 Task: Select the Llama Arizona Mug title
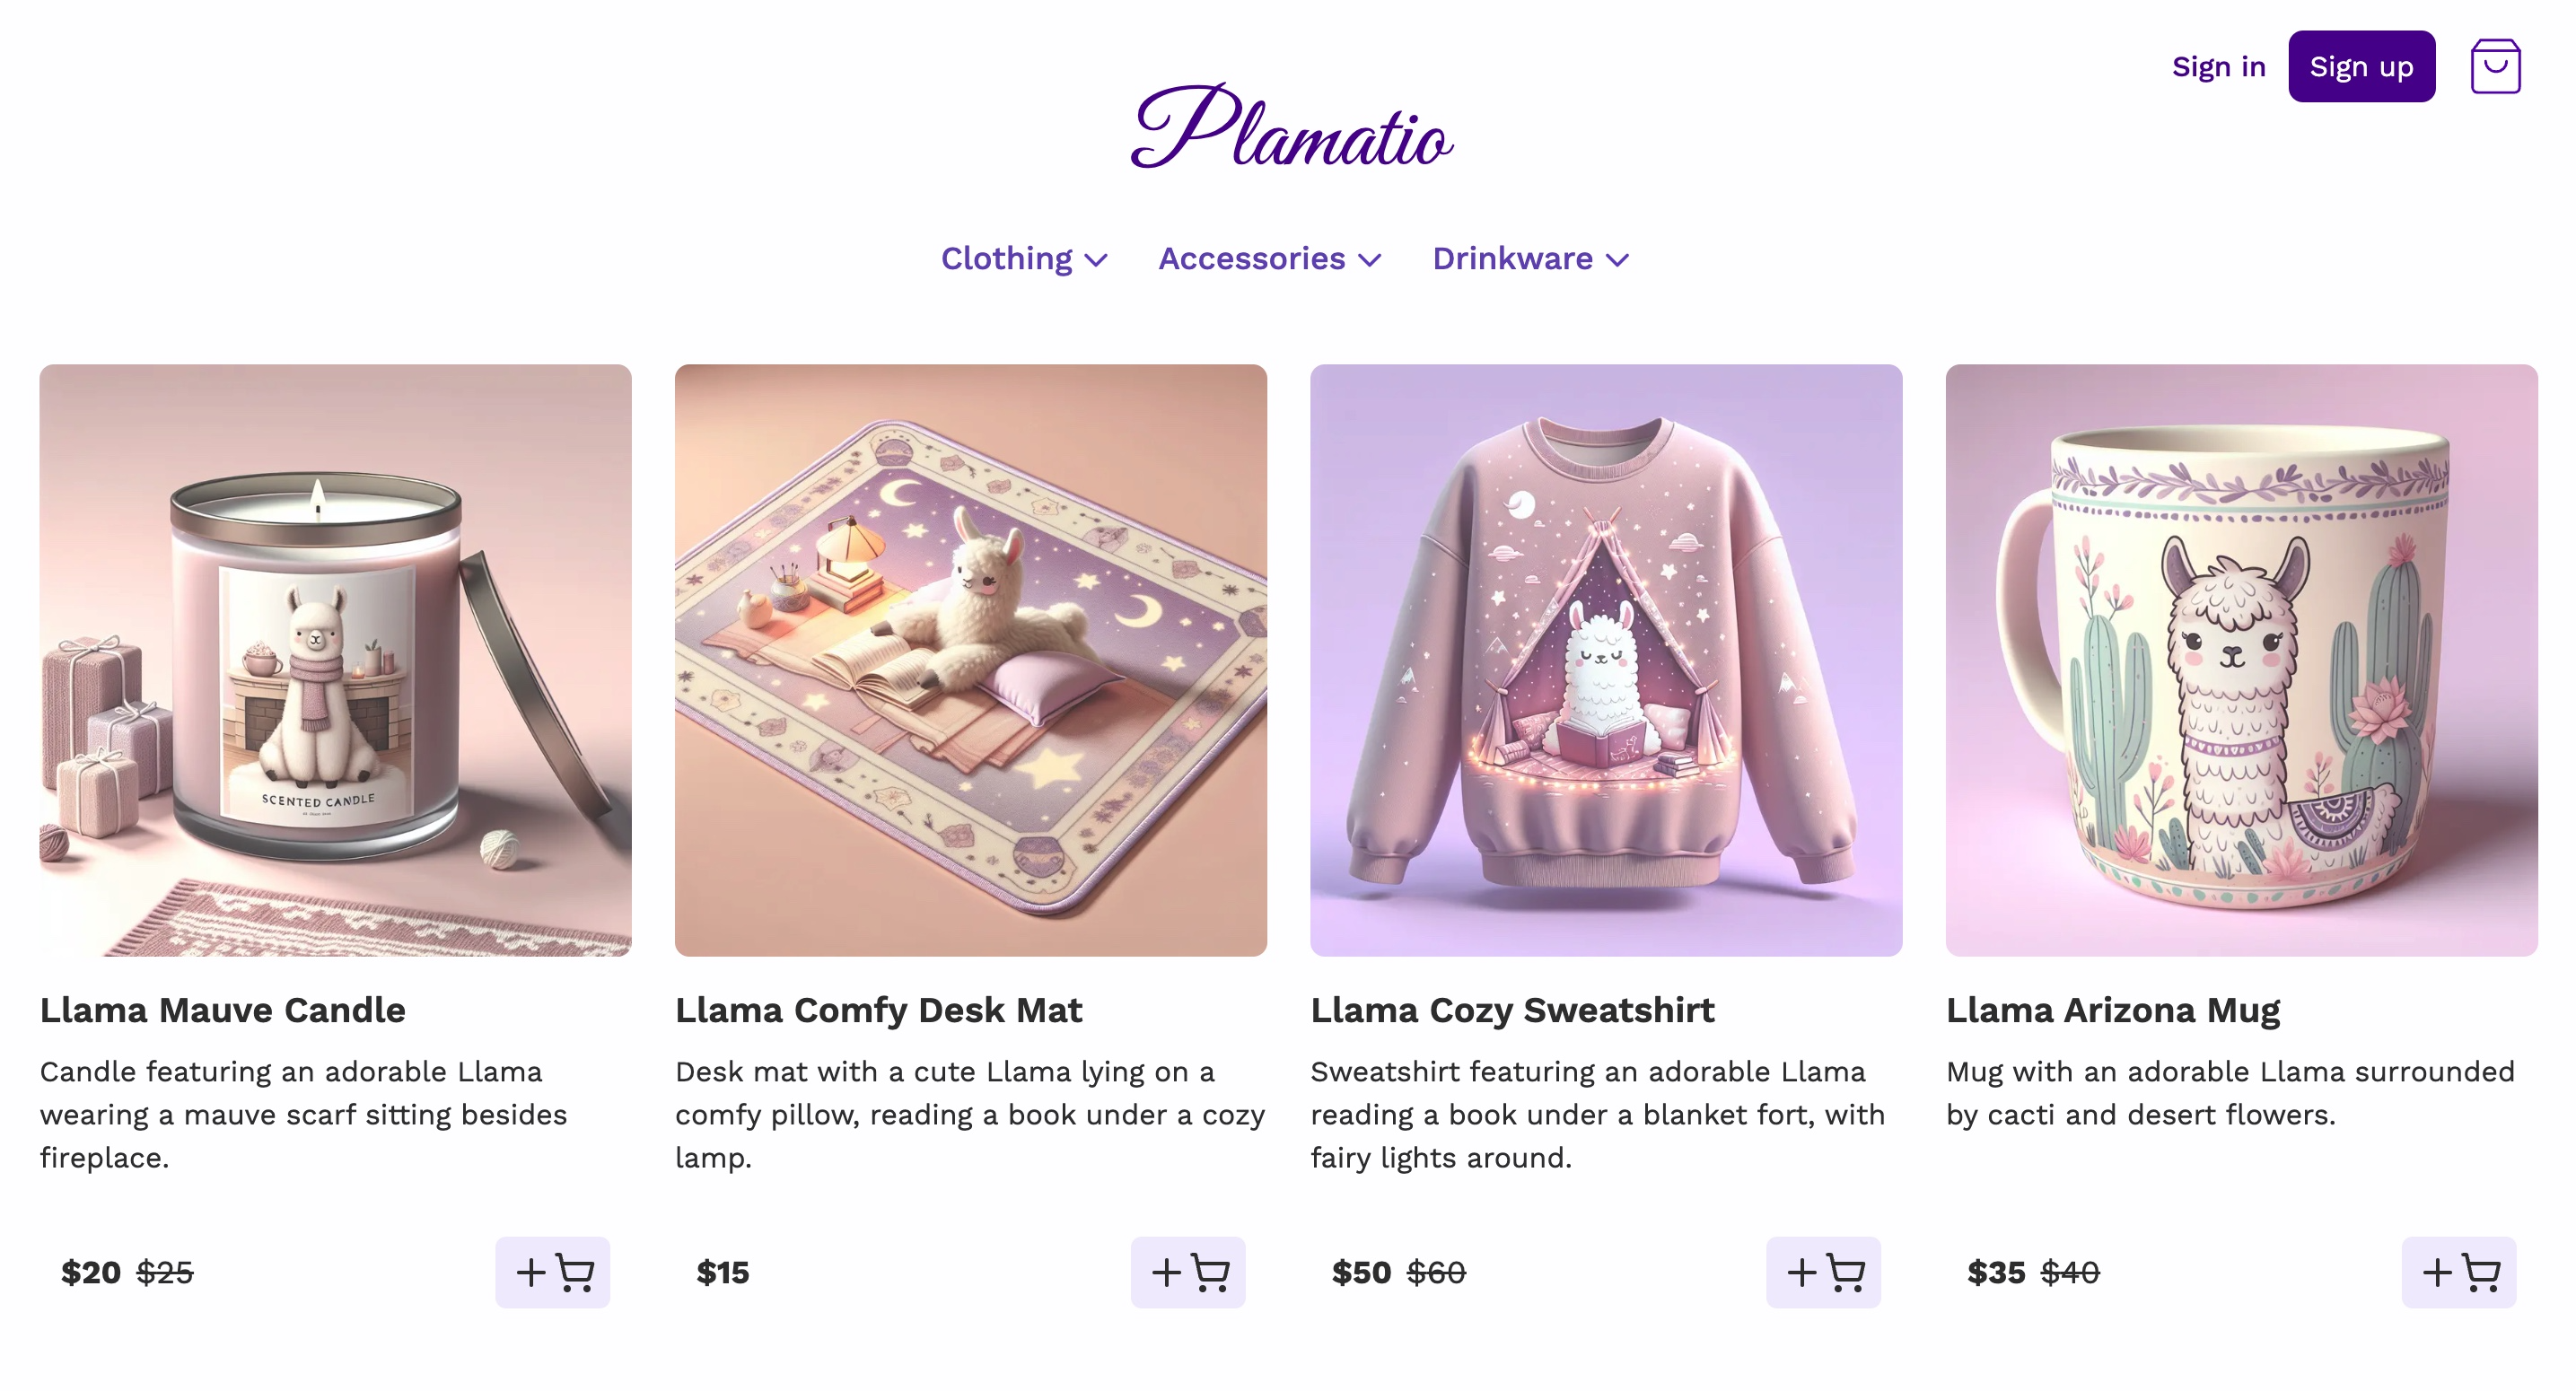[x=2113, y=1010]
